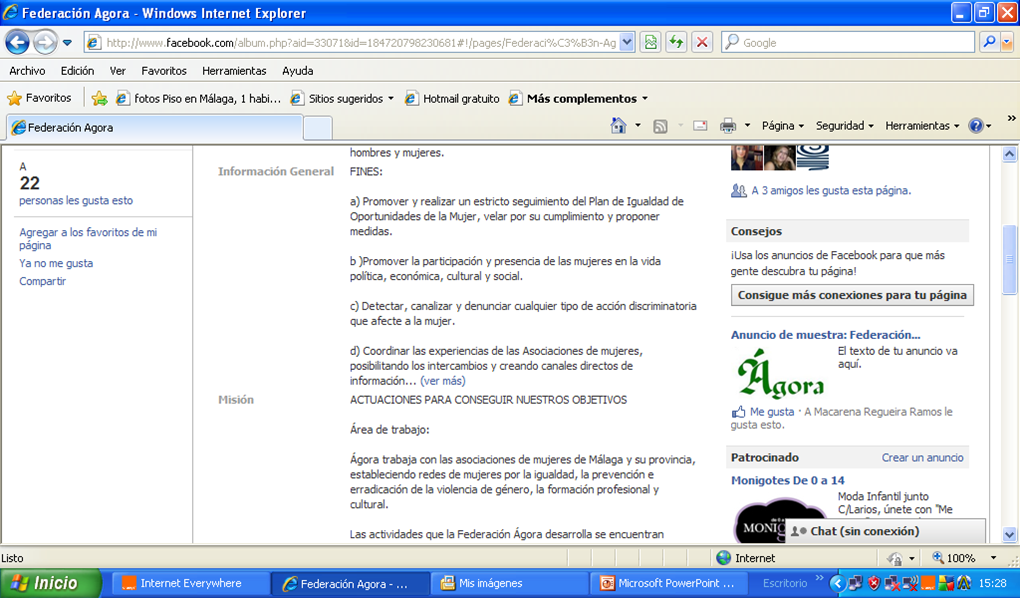Click the blue Help question mark icon
This screenshot has width=1020, height=598.
976,126
